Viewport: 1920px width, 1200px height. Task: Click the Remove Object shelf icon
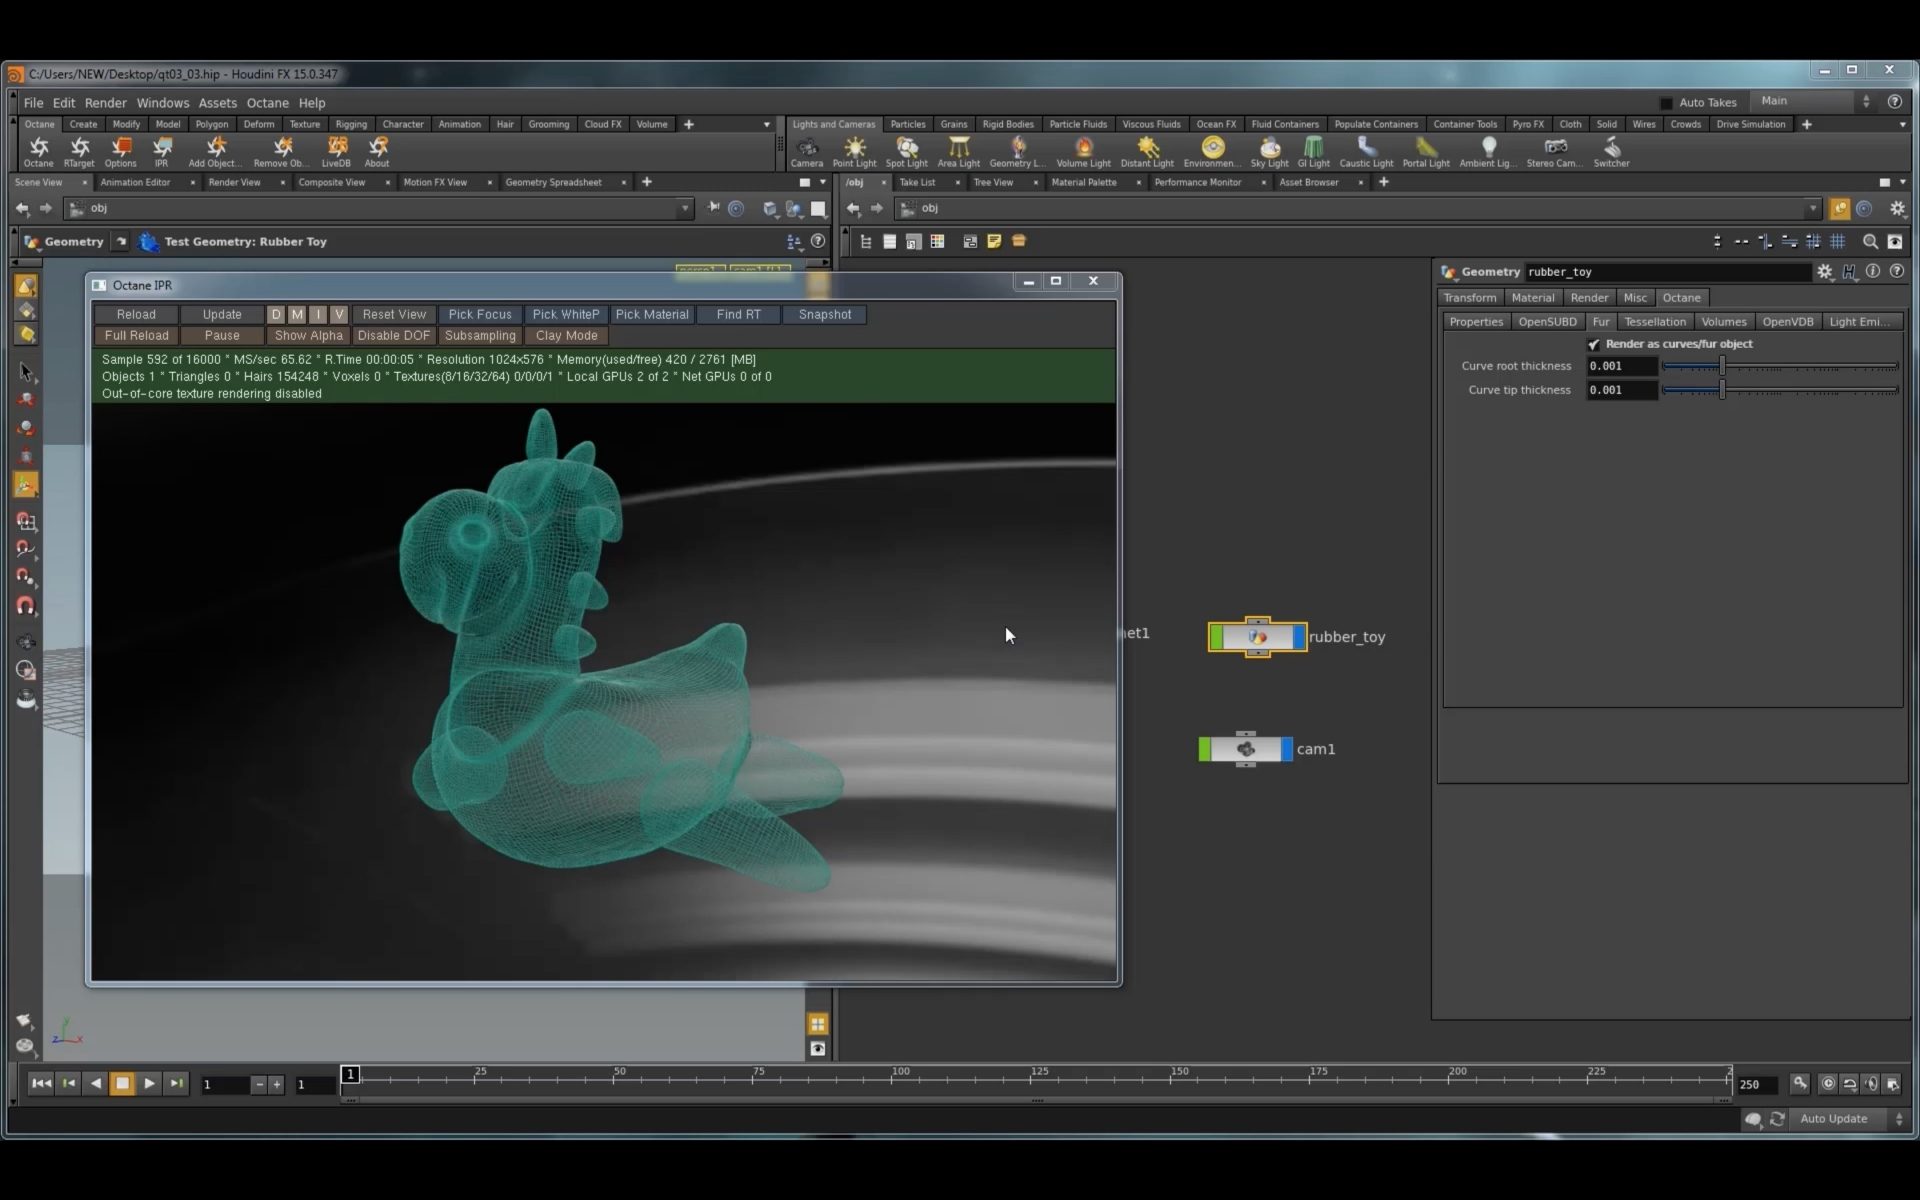tap(281, 152)
